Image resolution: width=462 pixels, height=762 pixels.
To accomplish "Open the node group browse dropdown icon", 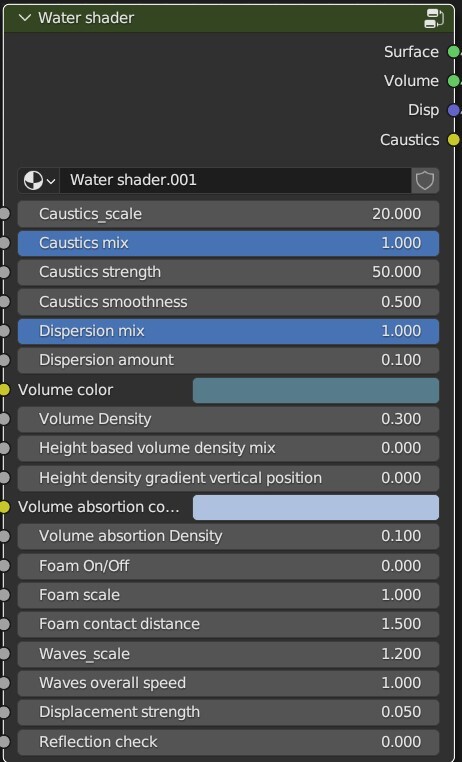I will pos(39,181).
